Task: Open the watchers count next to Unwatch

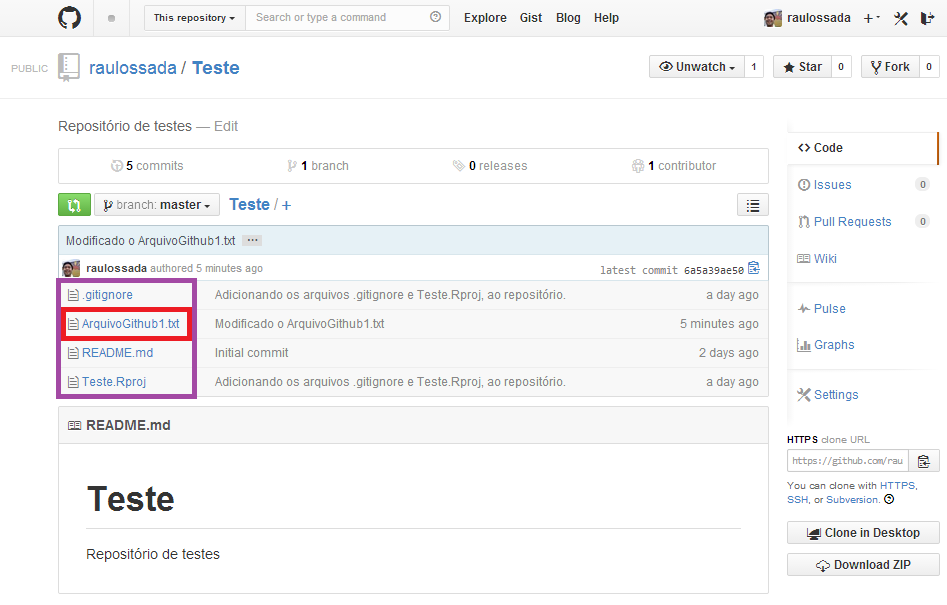Action: (754, 66)
